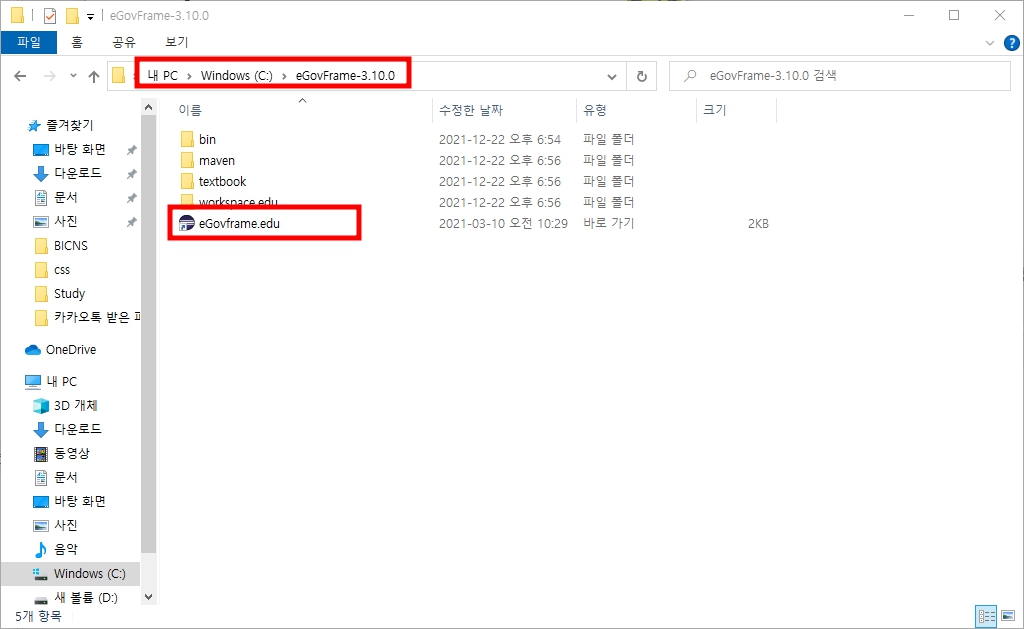This screenshot has width=1024, height=629.
Task: Open the Study folder in sidebar
Action: 69,293
